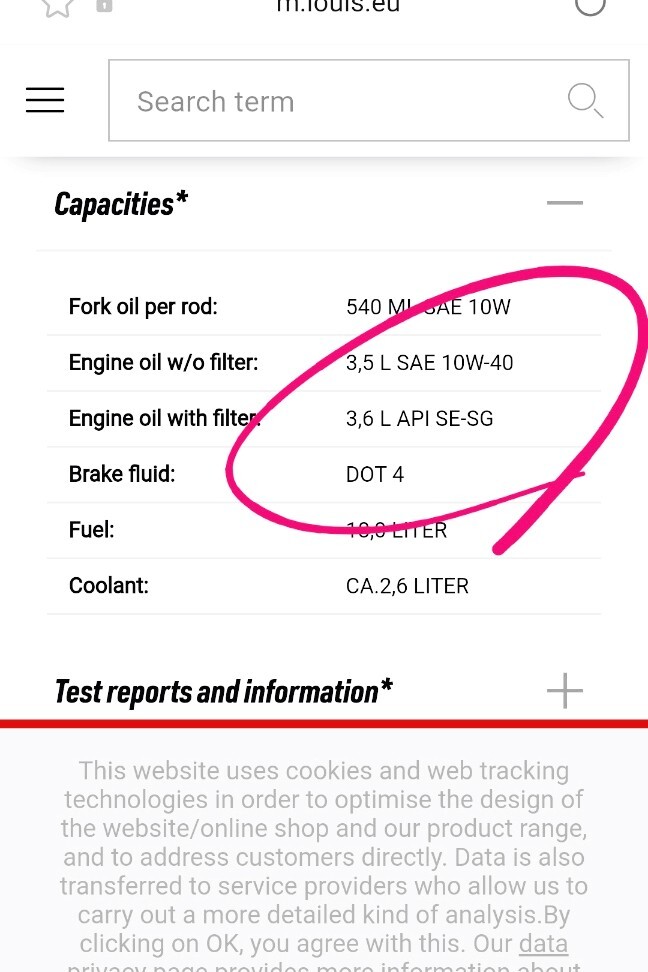Image resolution: width=648 pixels, height=972 pixels.
Task: Tap the 3,5 L SAE 10W-40 value
Action: tap(429, 363)
